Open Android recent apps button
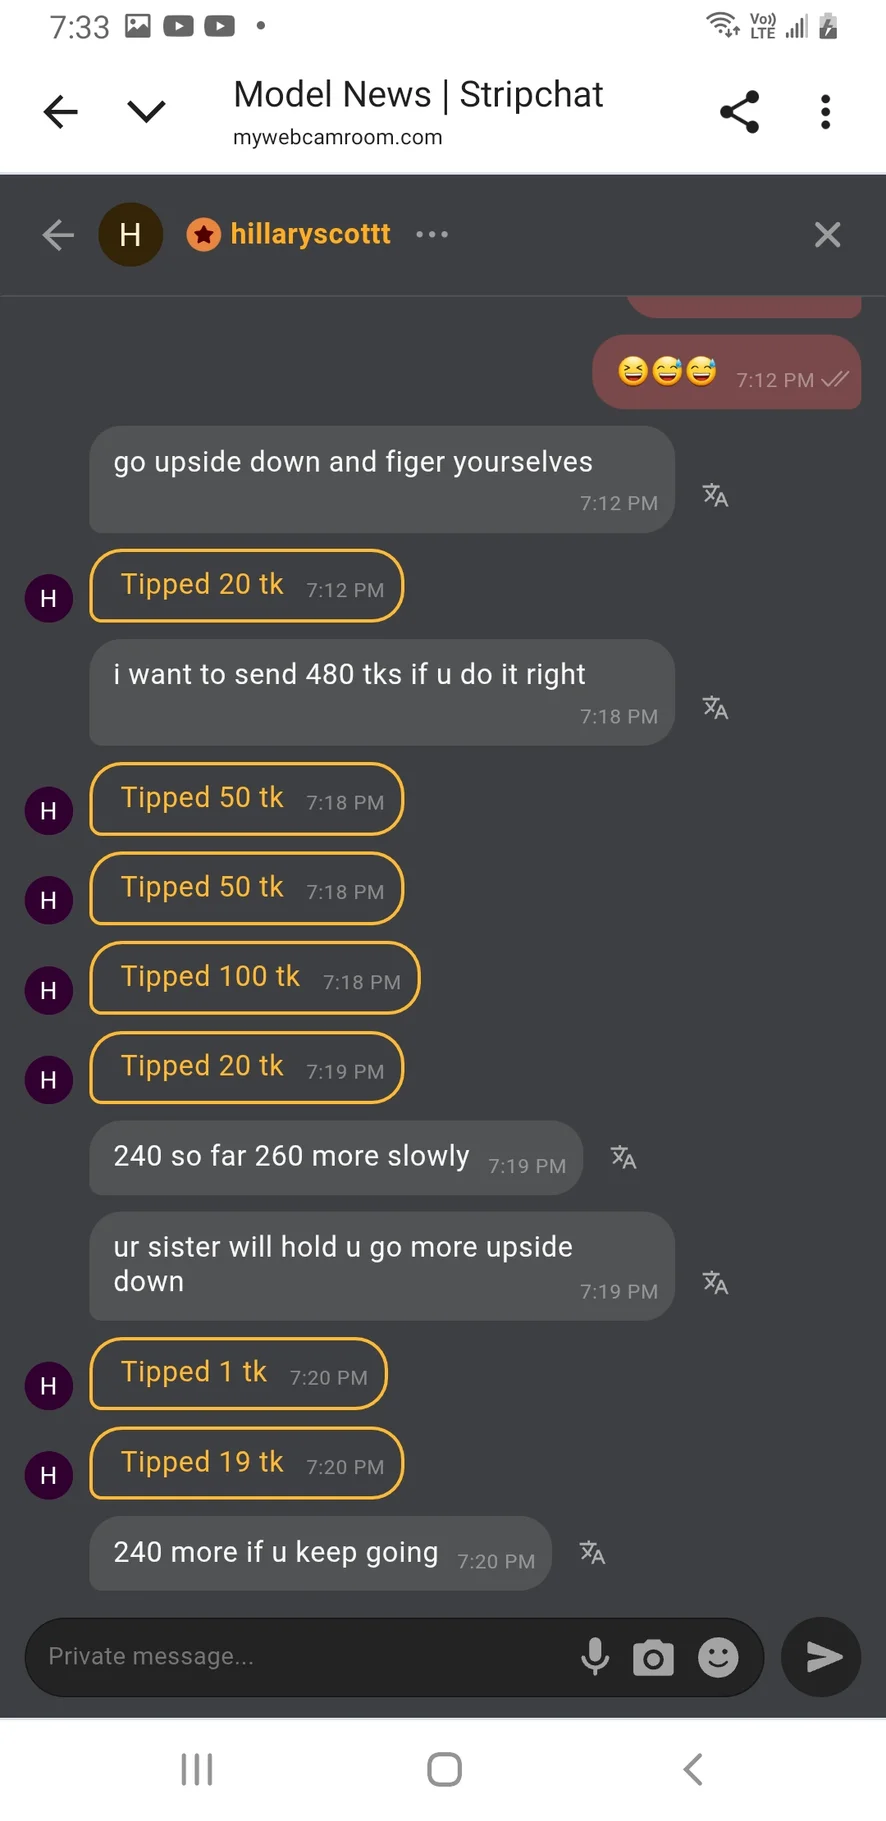Image resolution: width=886 pixels, height=1821 pixels. click(x=197, y=1769)
